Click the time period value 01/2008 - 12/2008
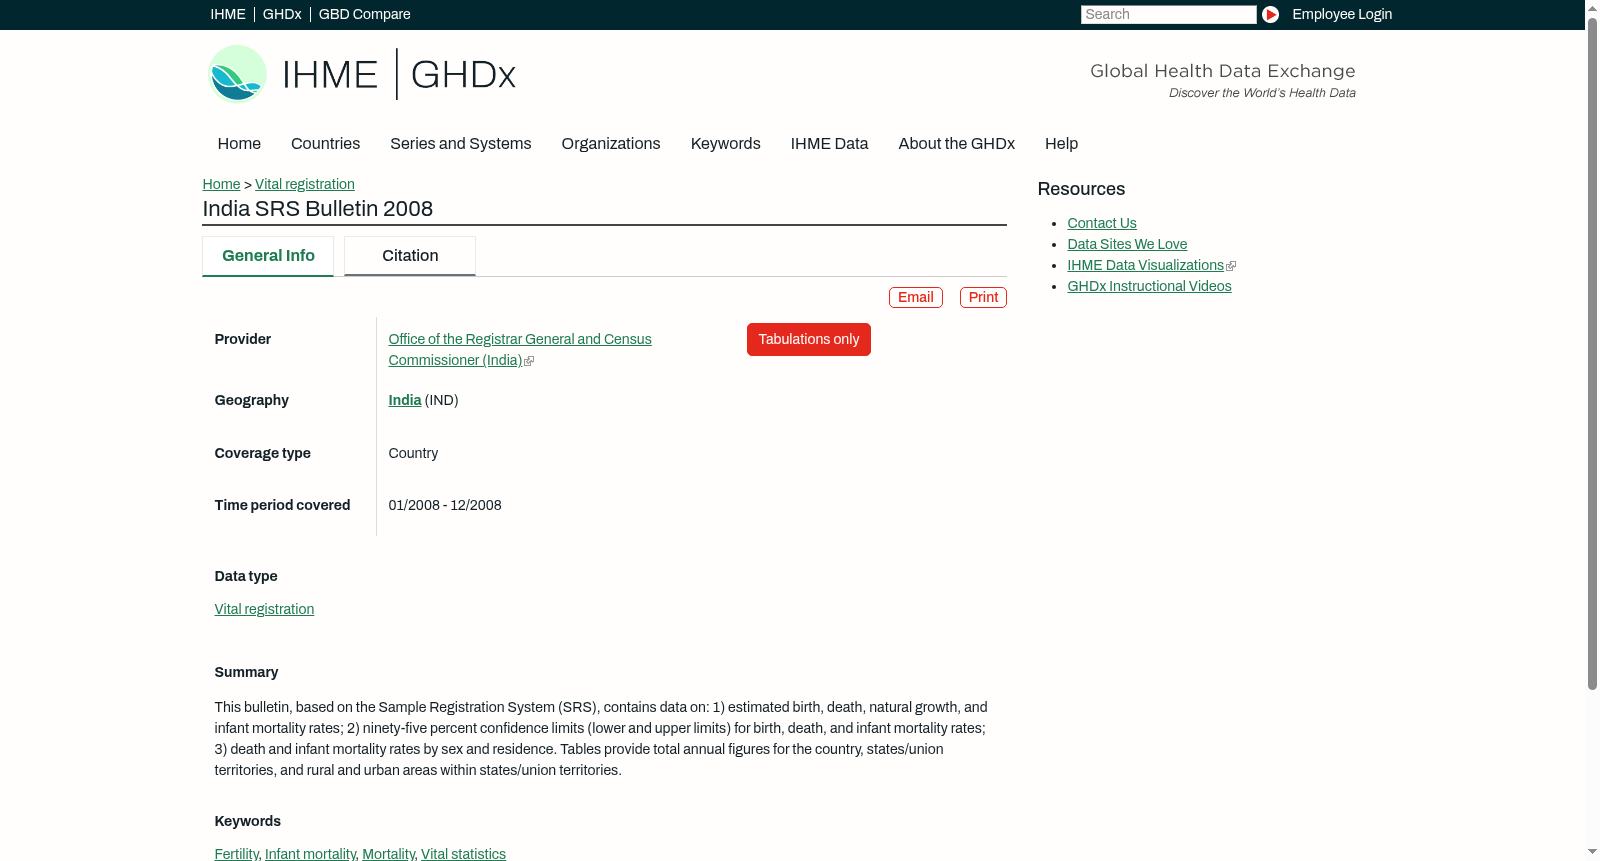 point(445,505)
